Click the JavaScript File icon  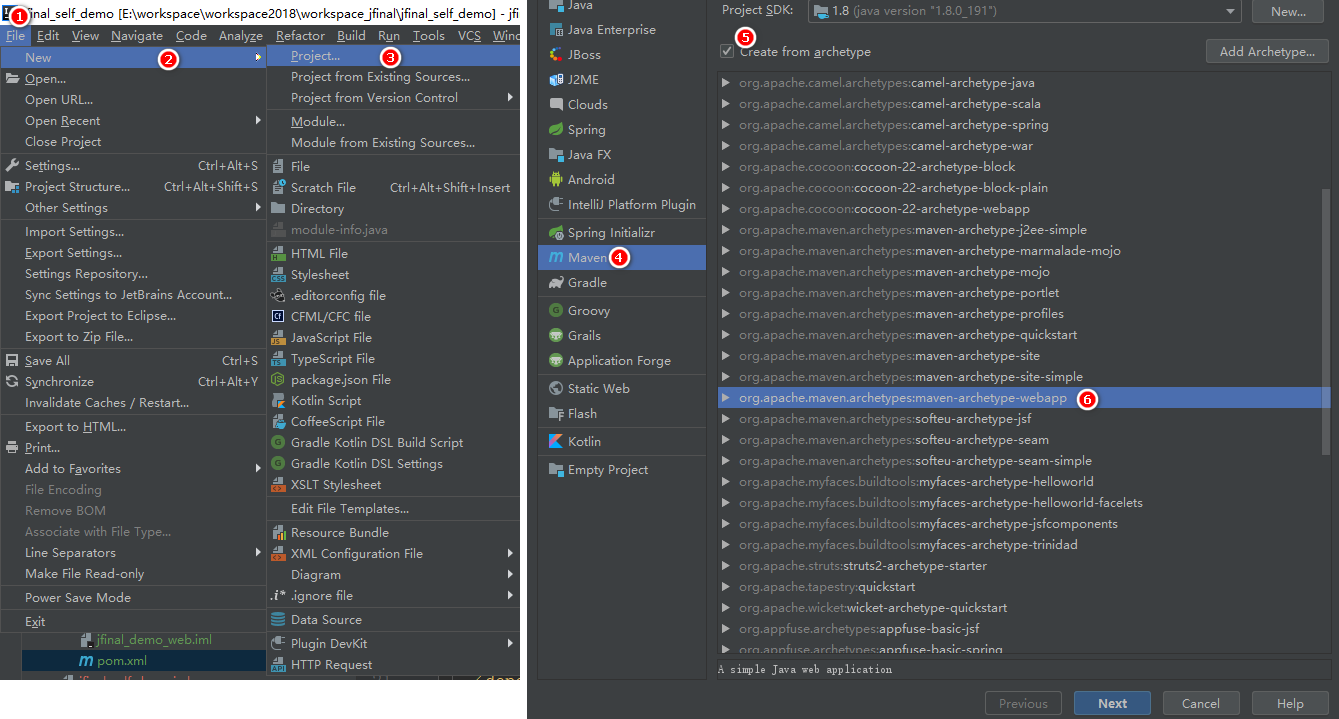tap(279, 337)
